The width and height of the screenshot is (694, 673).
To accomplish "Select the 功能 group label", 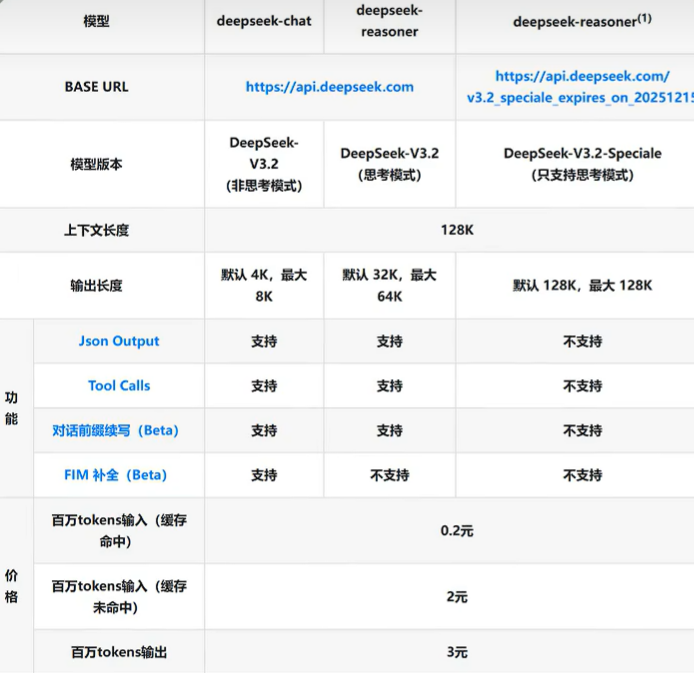I will click(12, 408).
